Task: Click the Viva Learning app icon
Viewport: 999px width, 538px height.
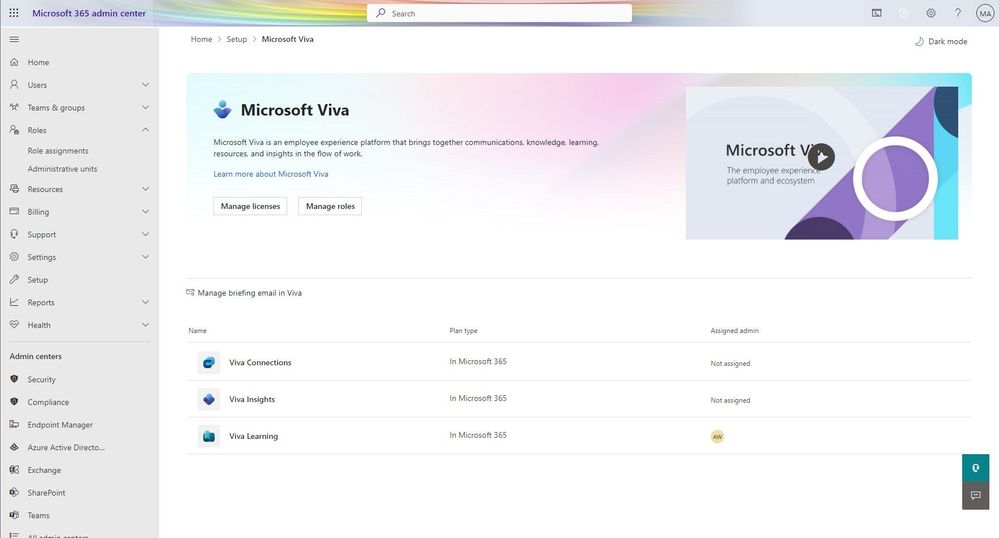Action: point(208,436)
